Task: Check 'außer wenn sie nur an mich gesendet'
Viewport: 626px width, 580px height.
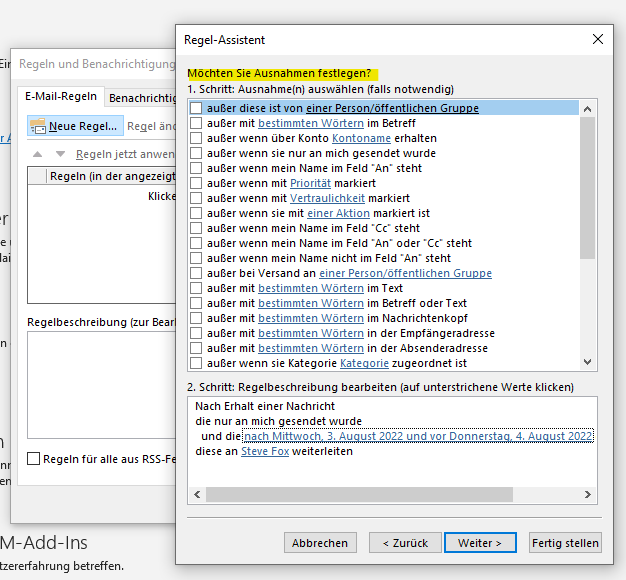Action: [x=196, y=153]
